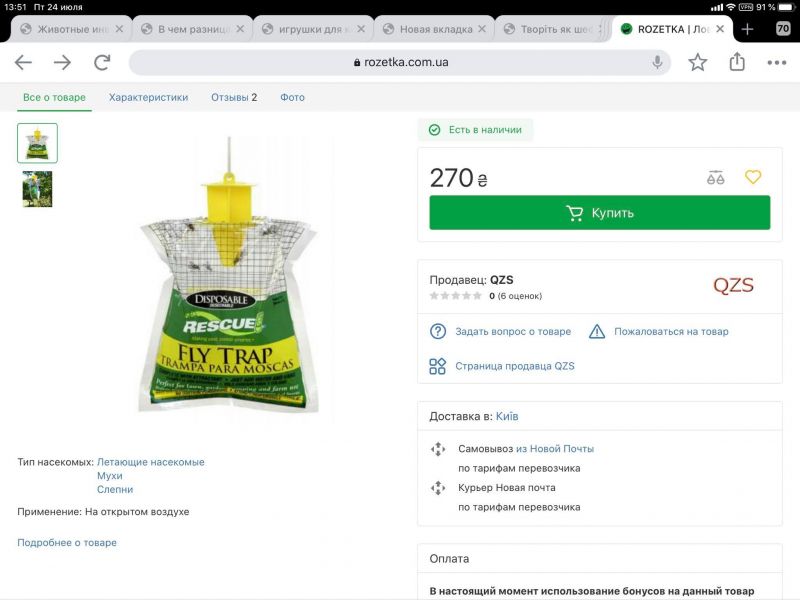Reload the page
The width and height of the screenshot is (800, 600).
[x=102, y=62]
